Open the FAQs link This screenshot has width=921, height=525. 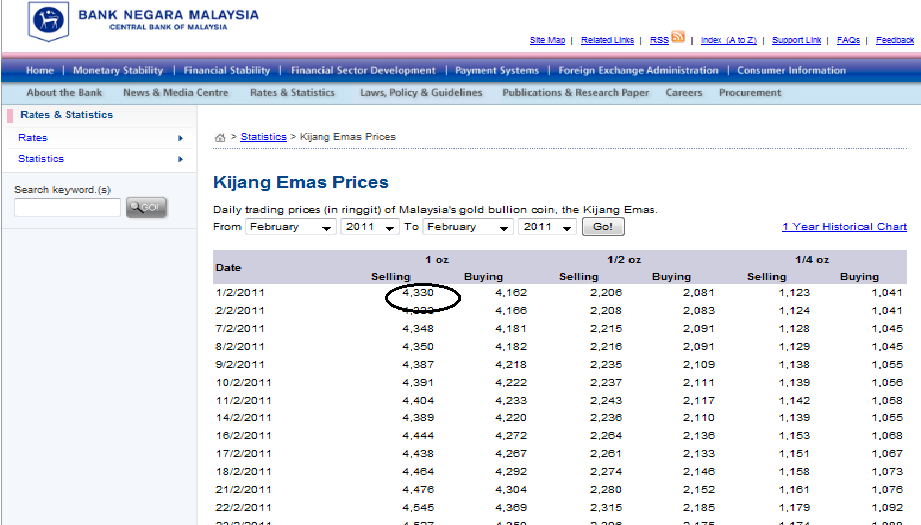click(x=848, y=40)
